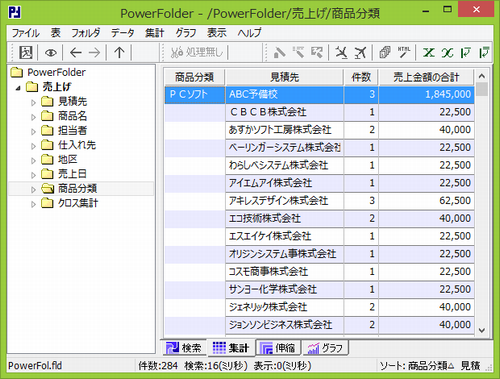Expand the 仕入れ先 folder

pyautogui.click(x=33, y=146)
